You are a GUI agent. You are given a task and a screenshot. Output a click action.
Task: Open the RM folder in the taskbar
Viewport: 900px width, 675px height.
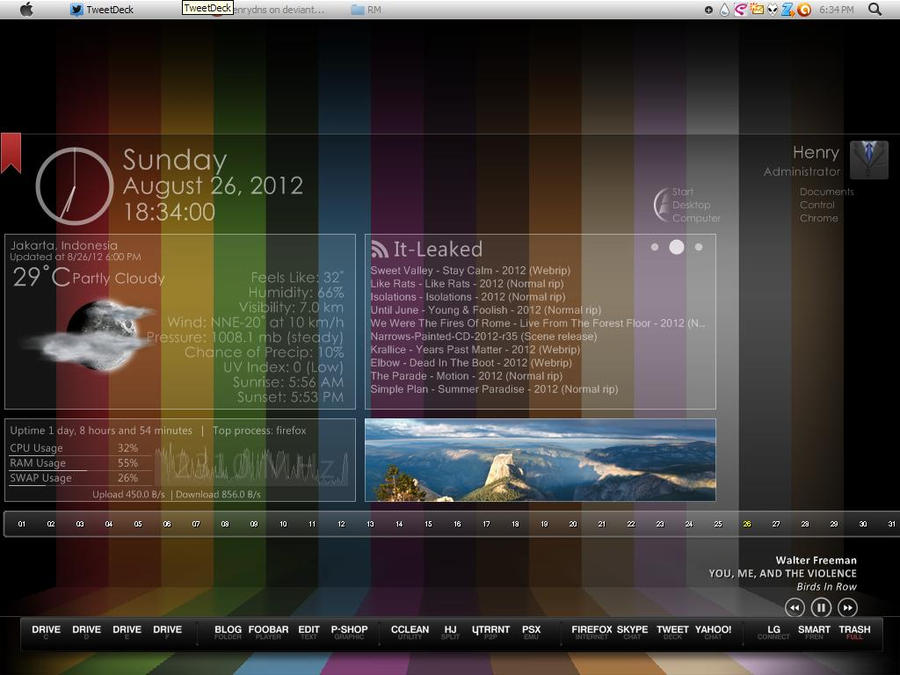pyautogui.click(x=366, y=10)
